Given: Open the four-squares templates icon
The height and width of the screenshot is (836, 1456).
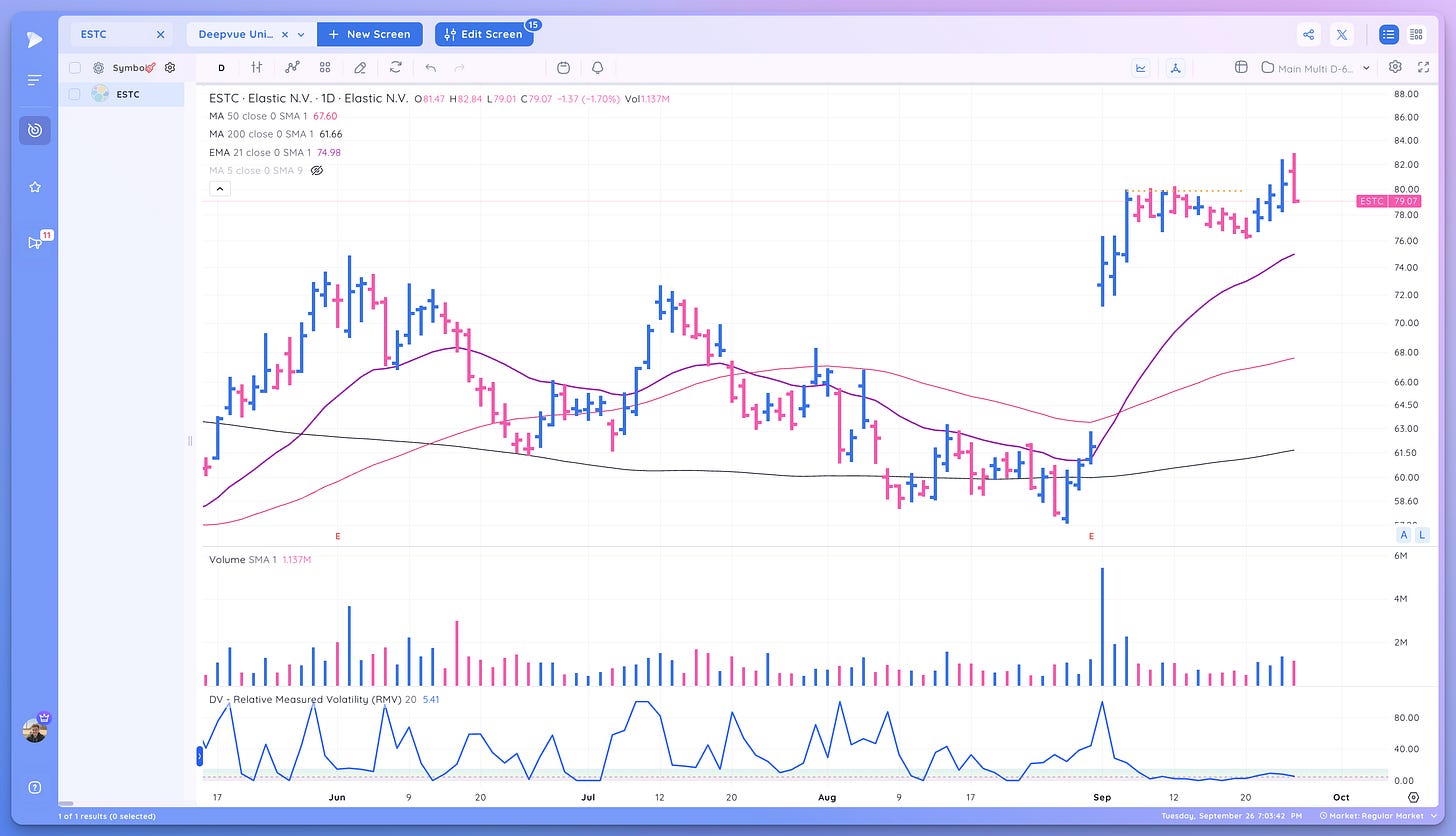Looking at the screenshot, I should [325, 68].
